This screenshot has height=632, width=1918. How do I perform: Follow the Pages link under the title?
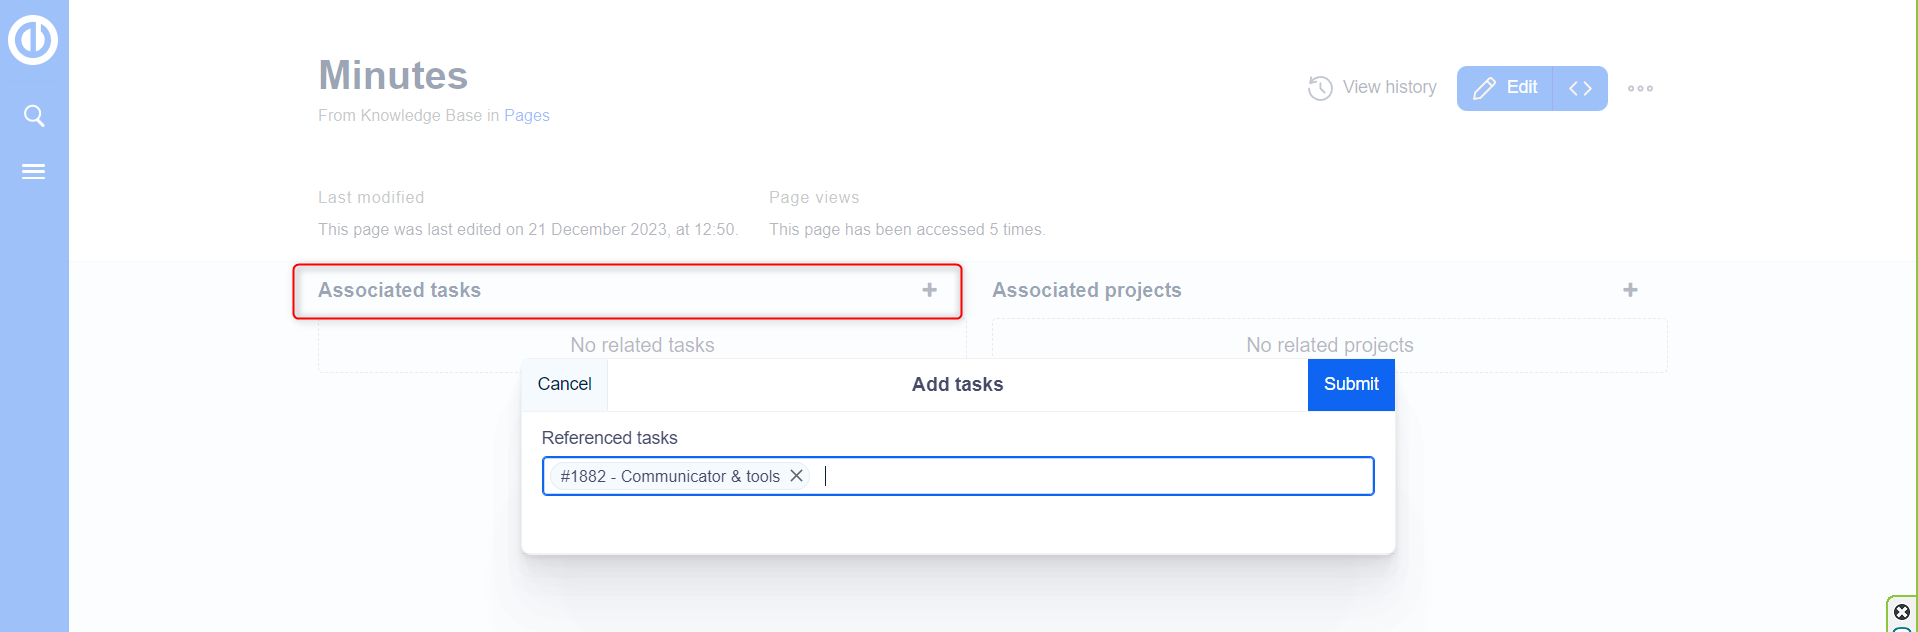pyautogui.click(x=527, y=116)
